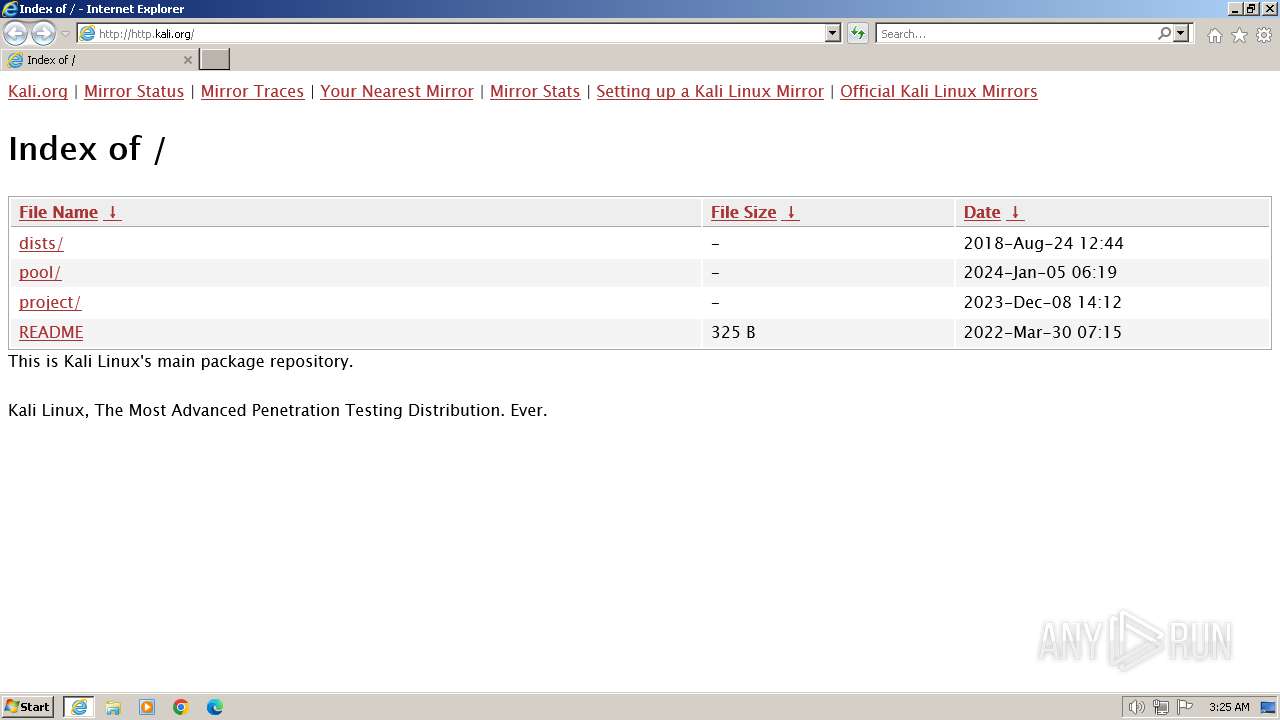Open a new blank tab
1280x720 pixels.
(215, 60)
